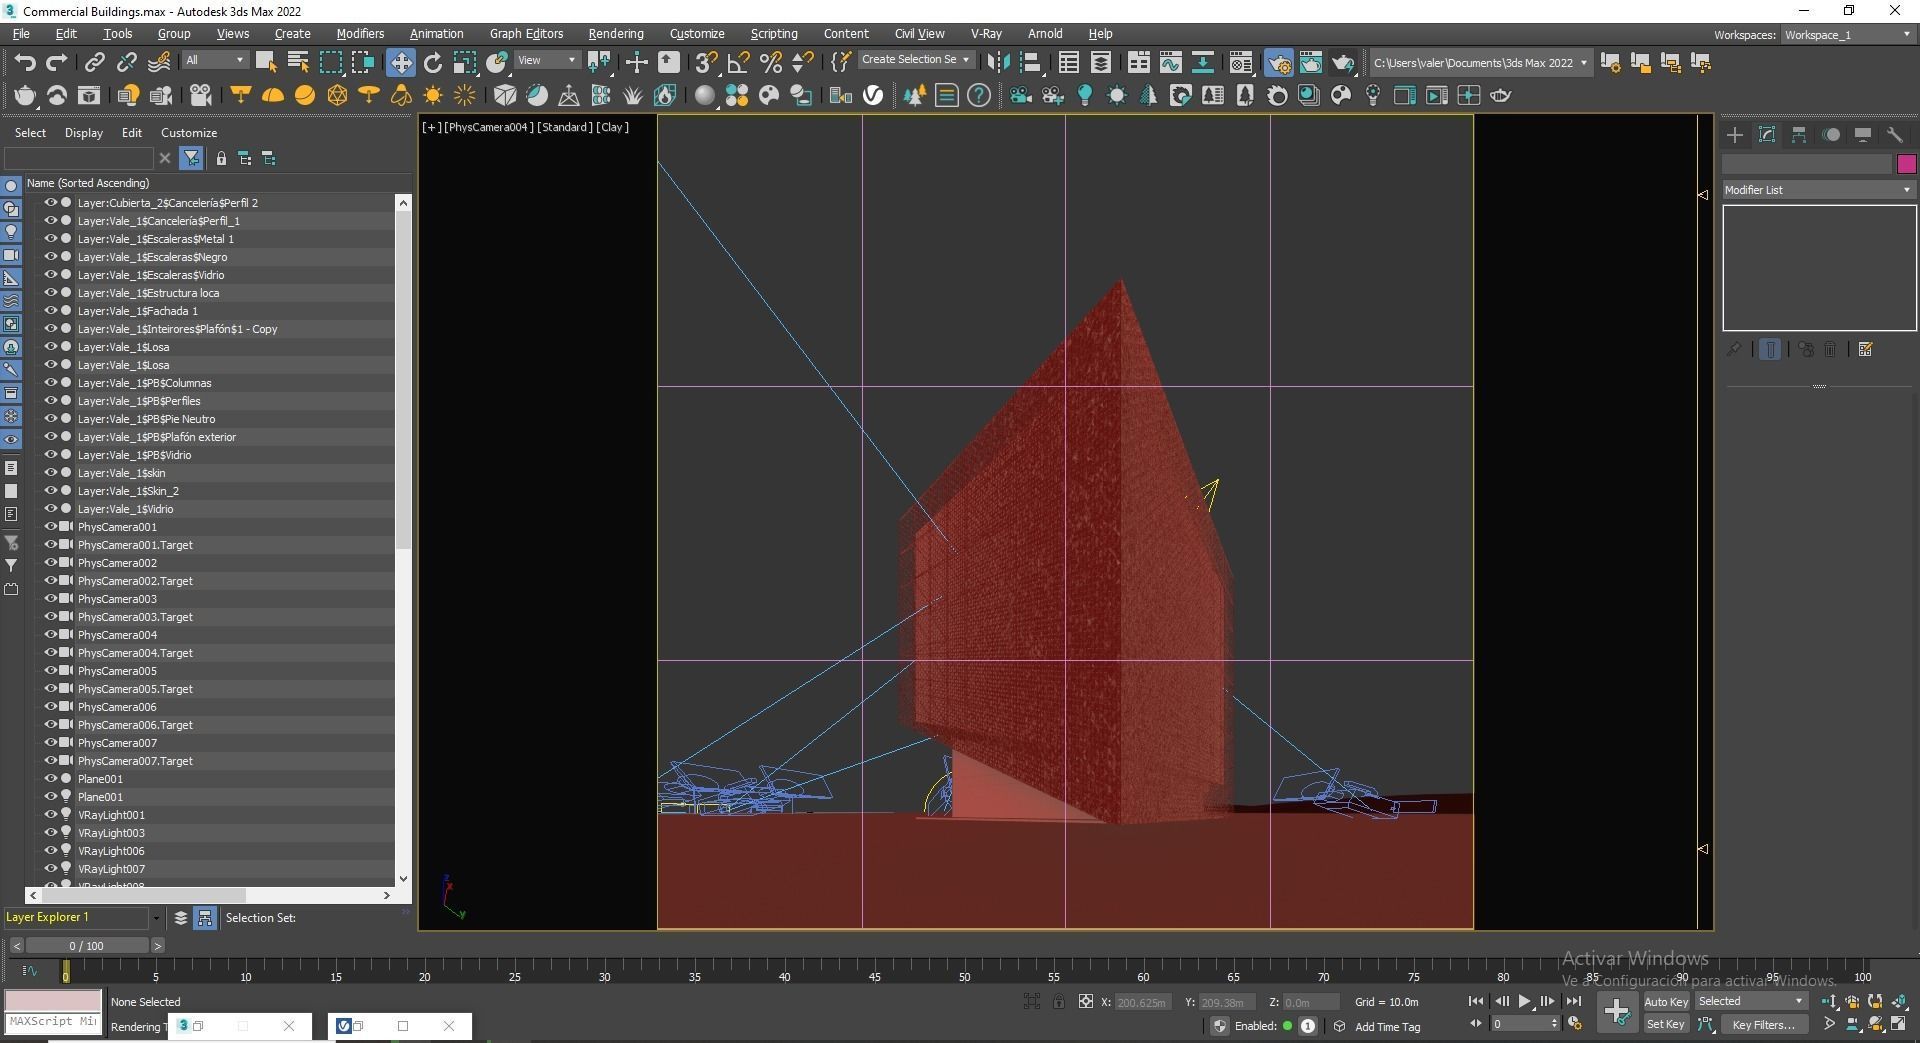Image resolution: width=1920 pixels, height=1043 pixels.
Task: Activate the Select and Rotate tool
Action: point(433,62)
